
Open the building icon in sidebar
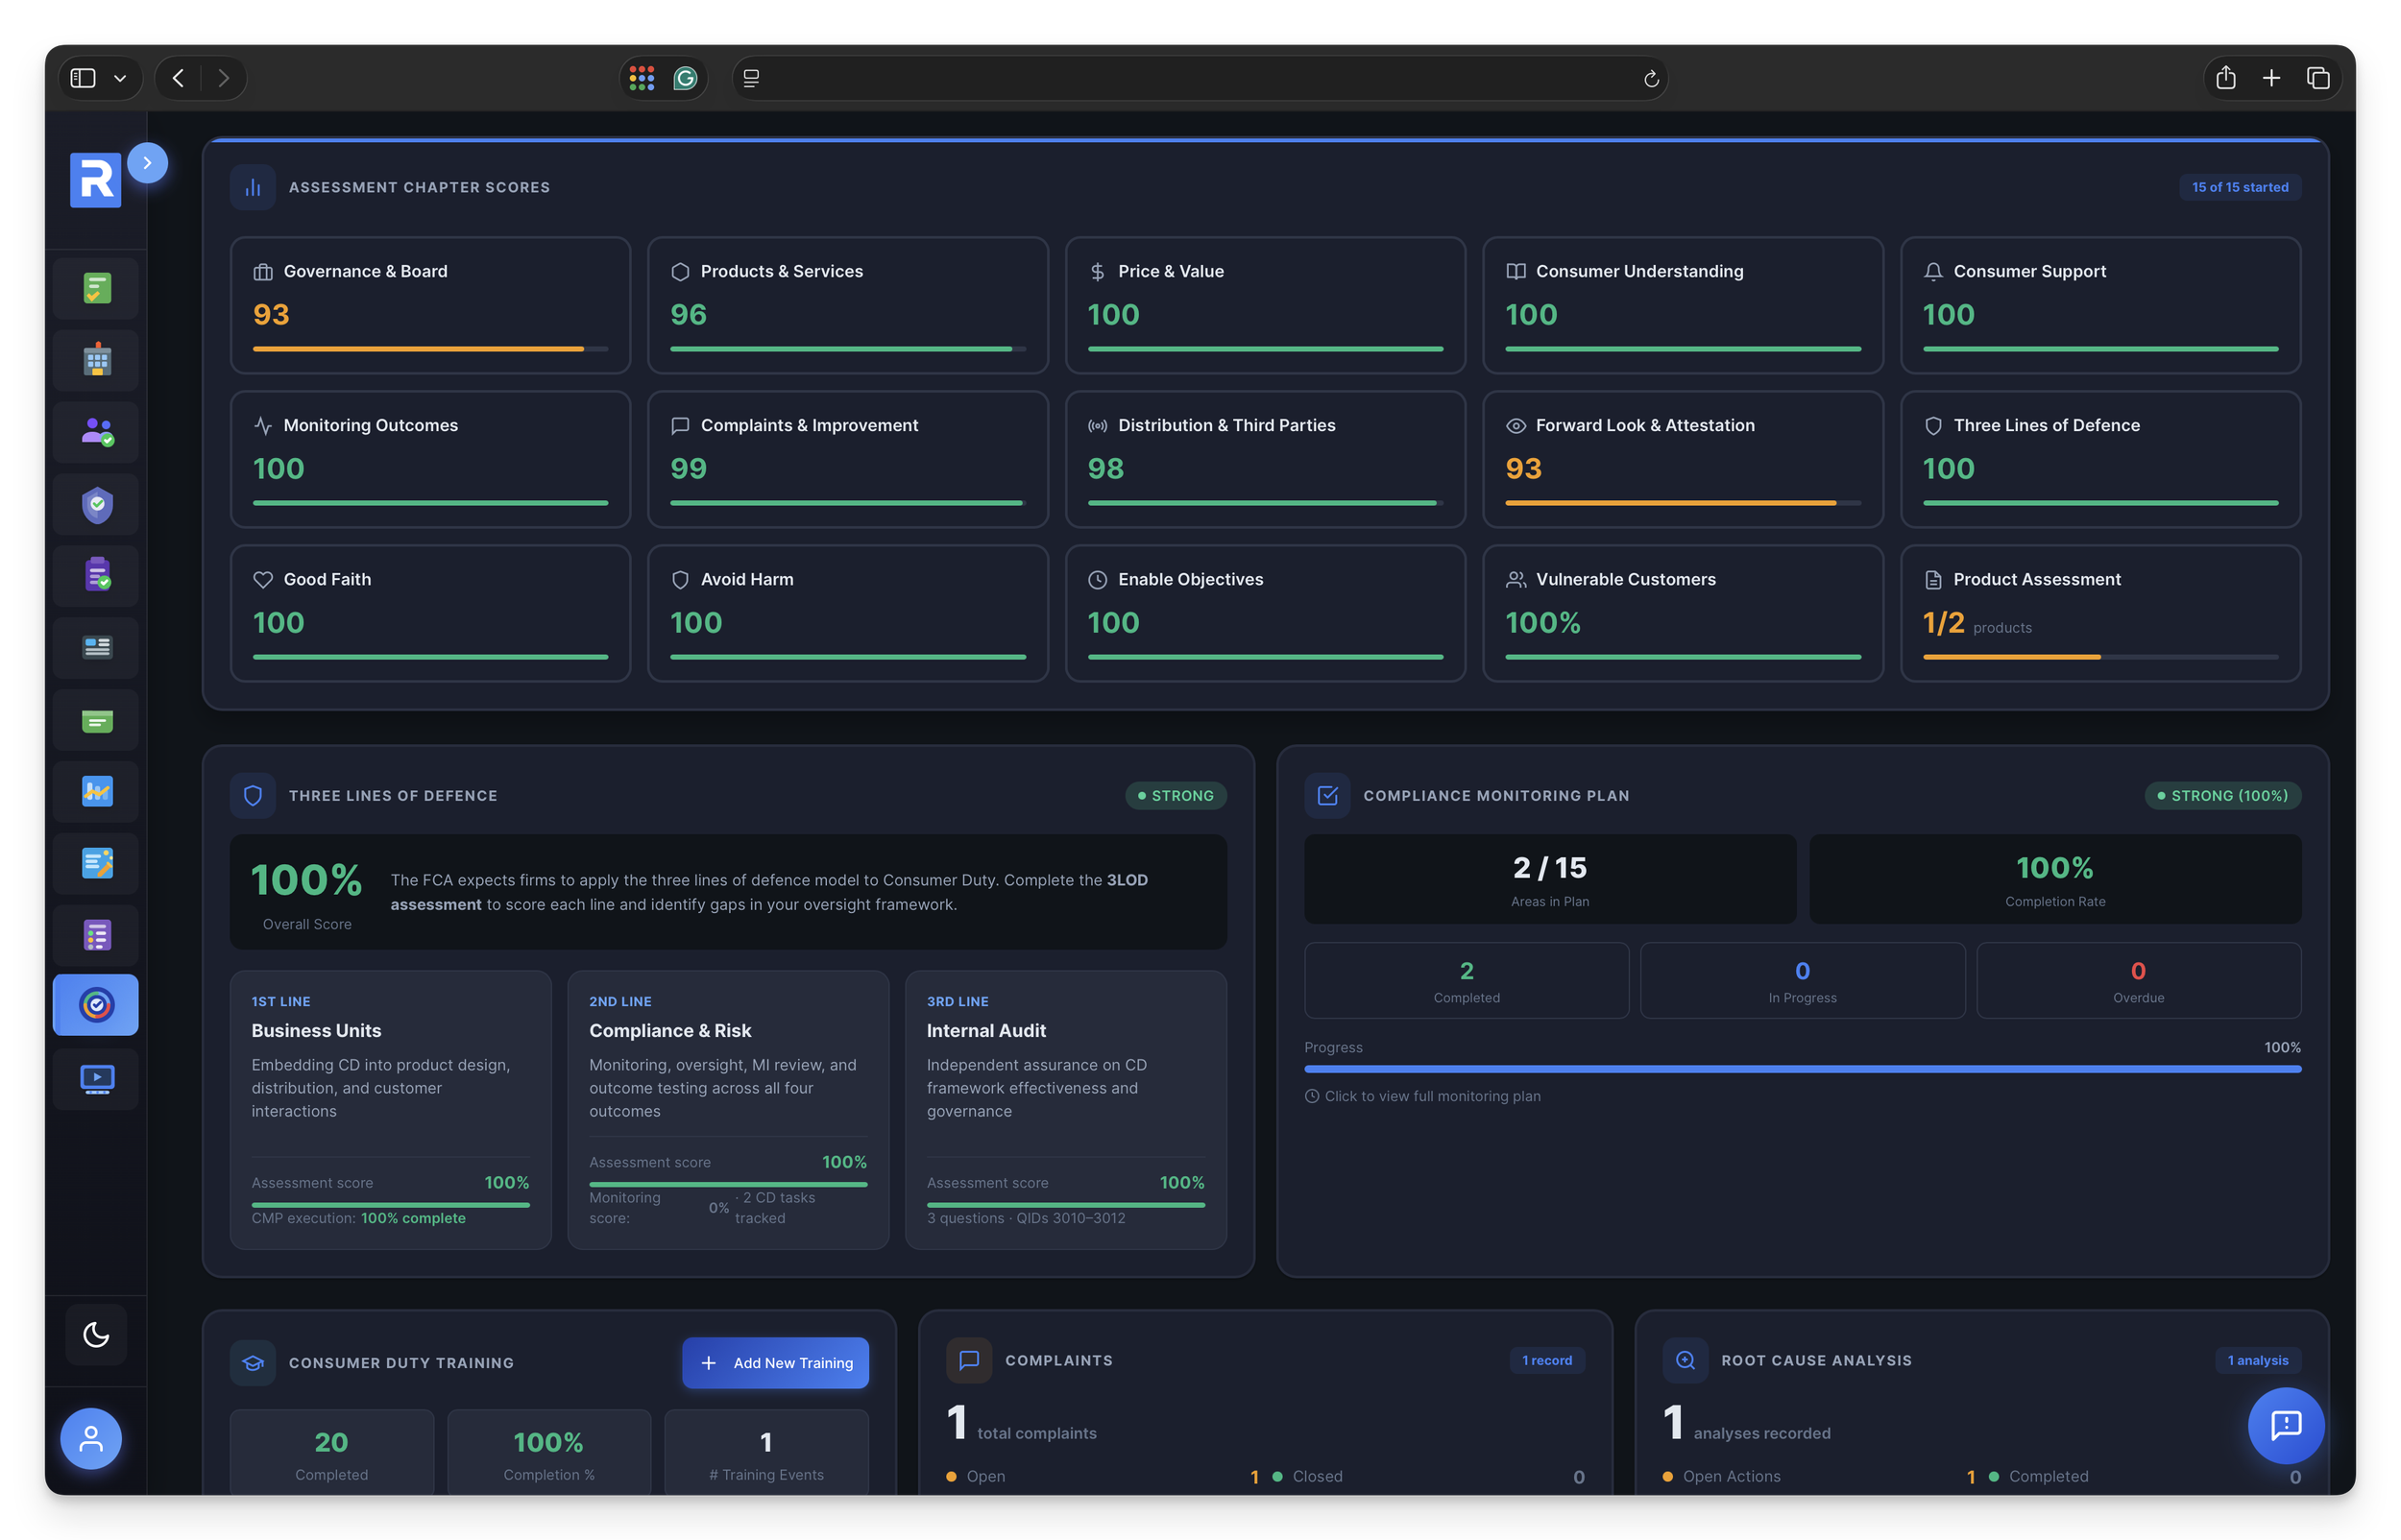pos(97,360)
